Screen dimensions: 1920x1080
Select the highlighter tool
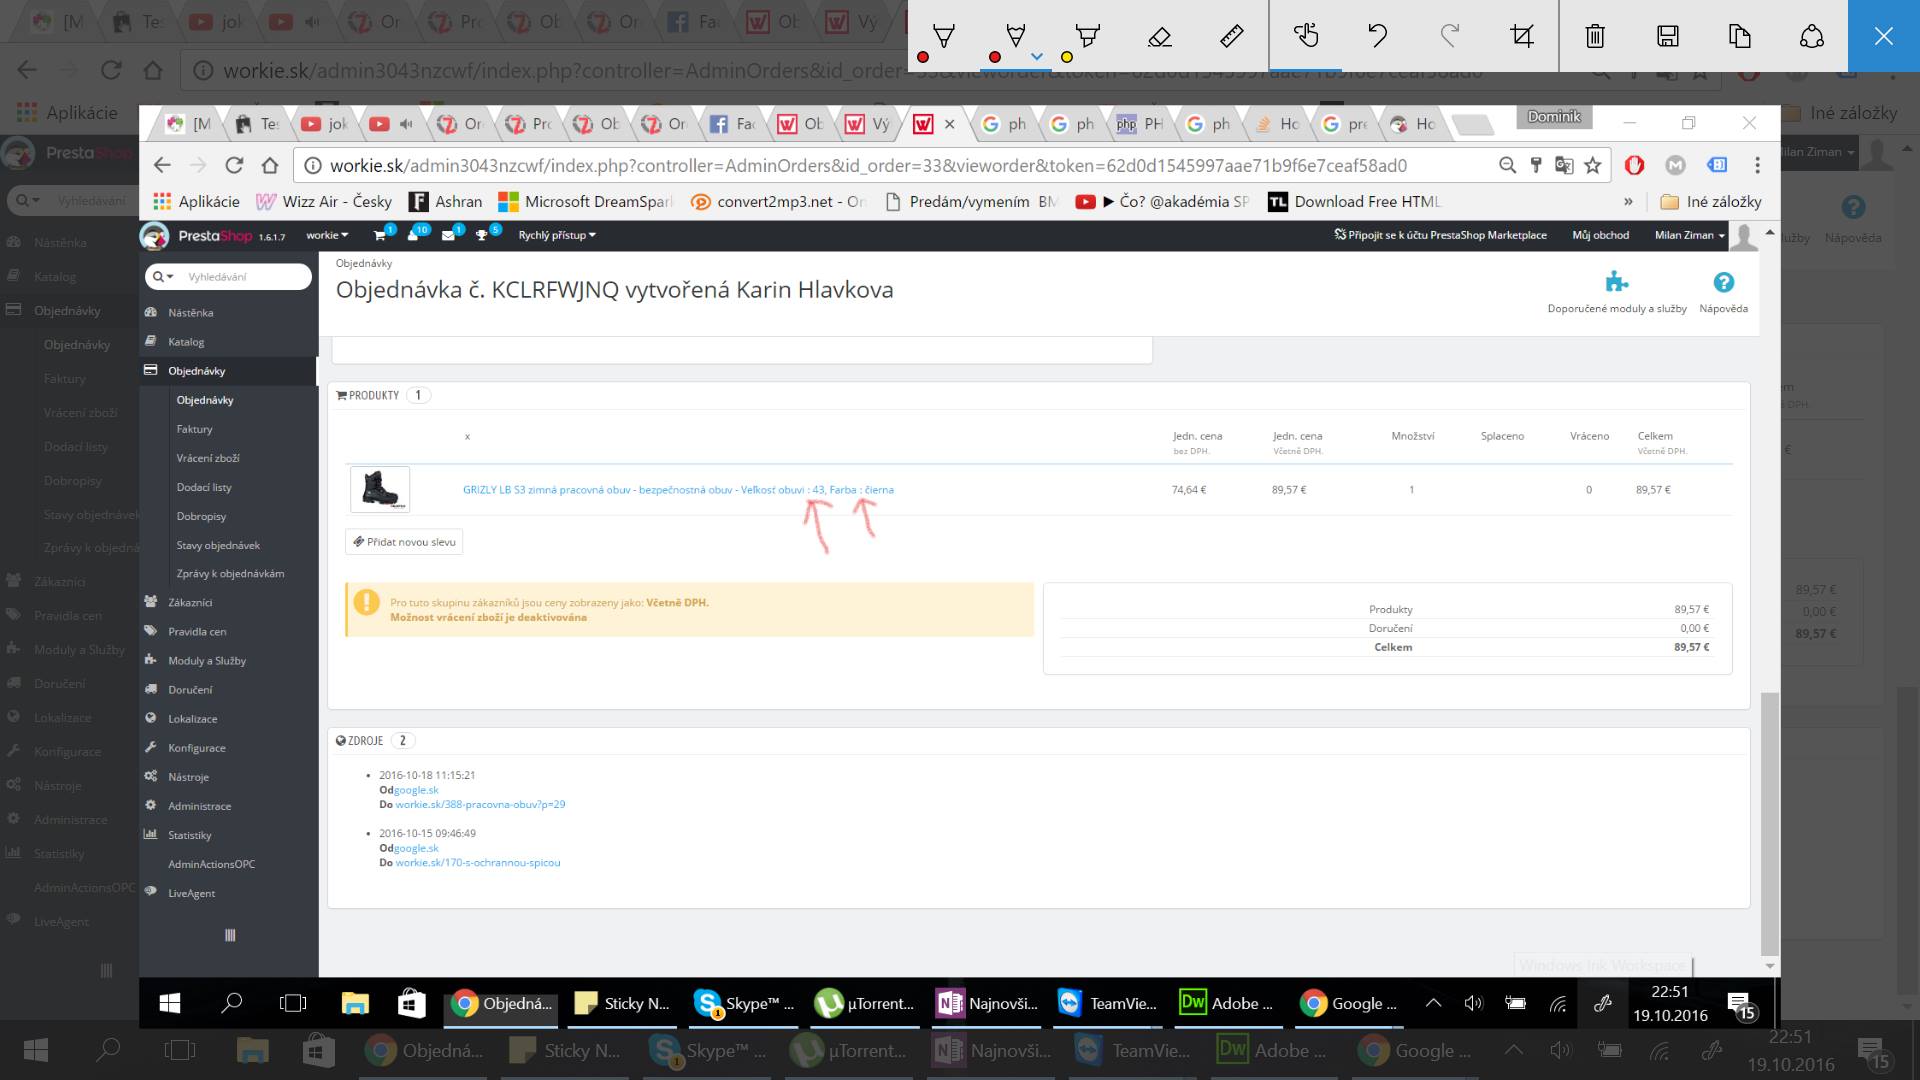1087,37
